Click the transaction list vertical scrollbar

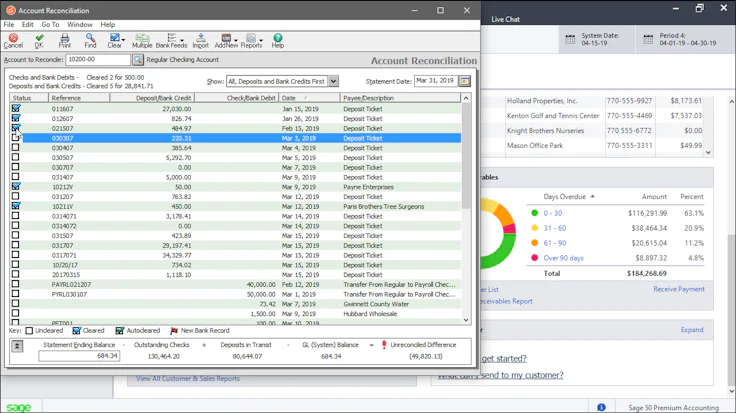466,209
